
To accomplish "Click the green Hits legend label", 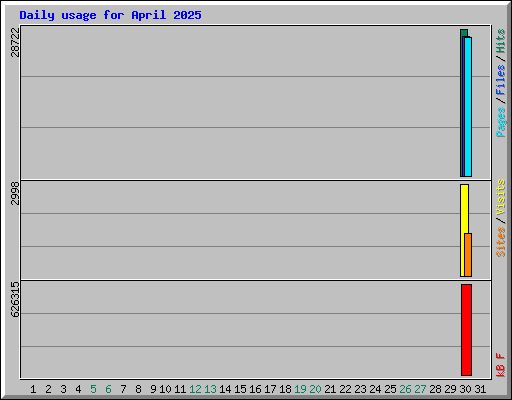I will click(x=501, y=41).
